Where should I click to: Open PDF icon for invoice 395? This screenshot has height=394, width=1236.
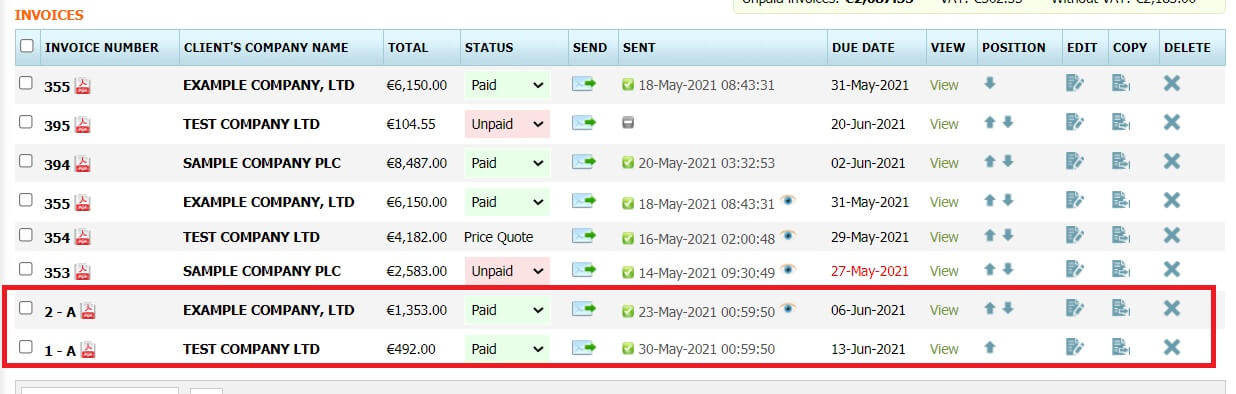coord(82,125)
